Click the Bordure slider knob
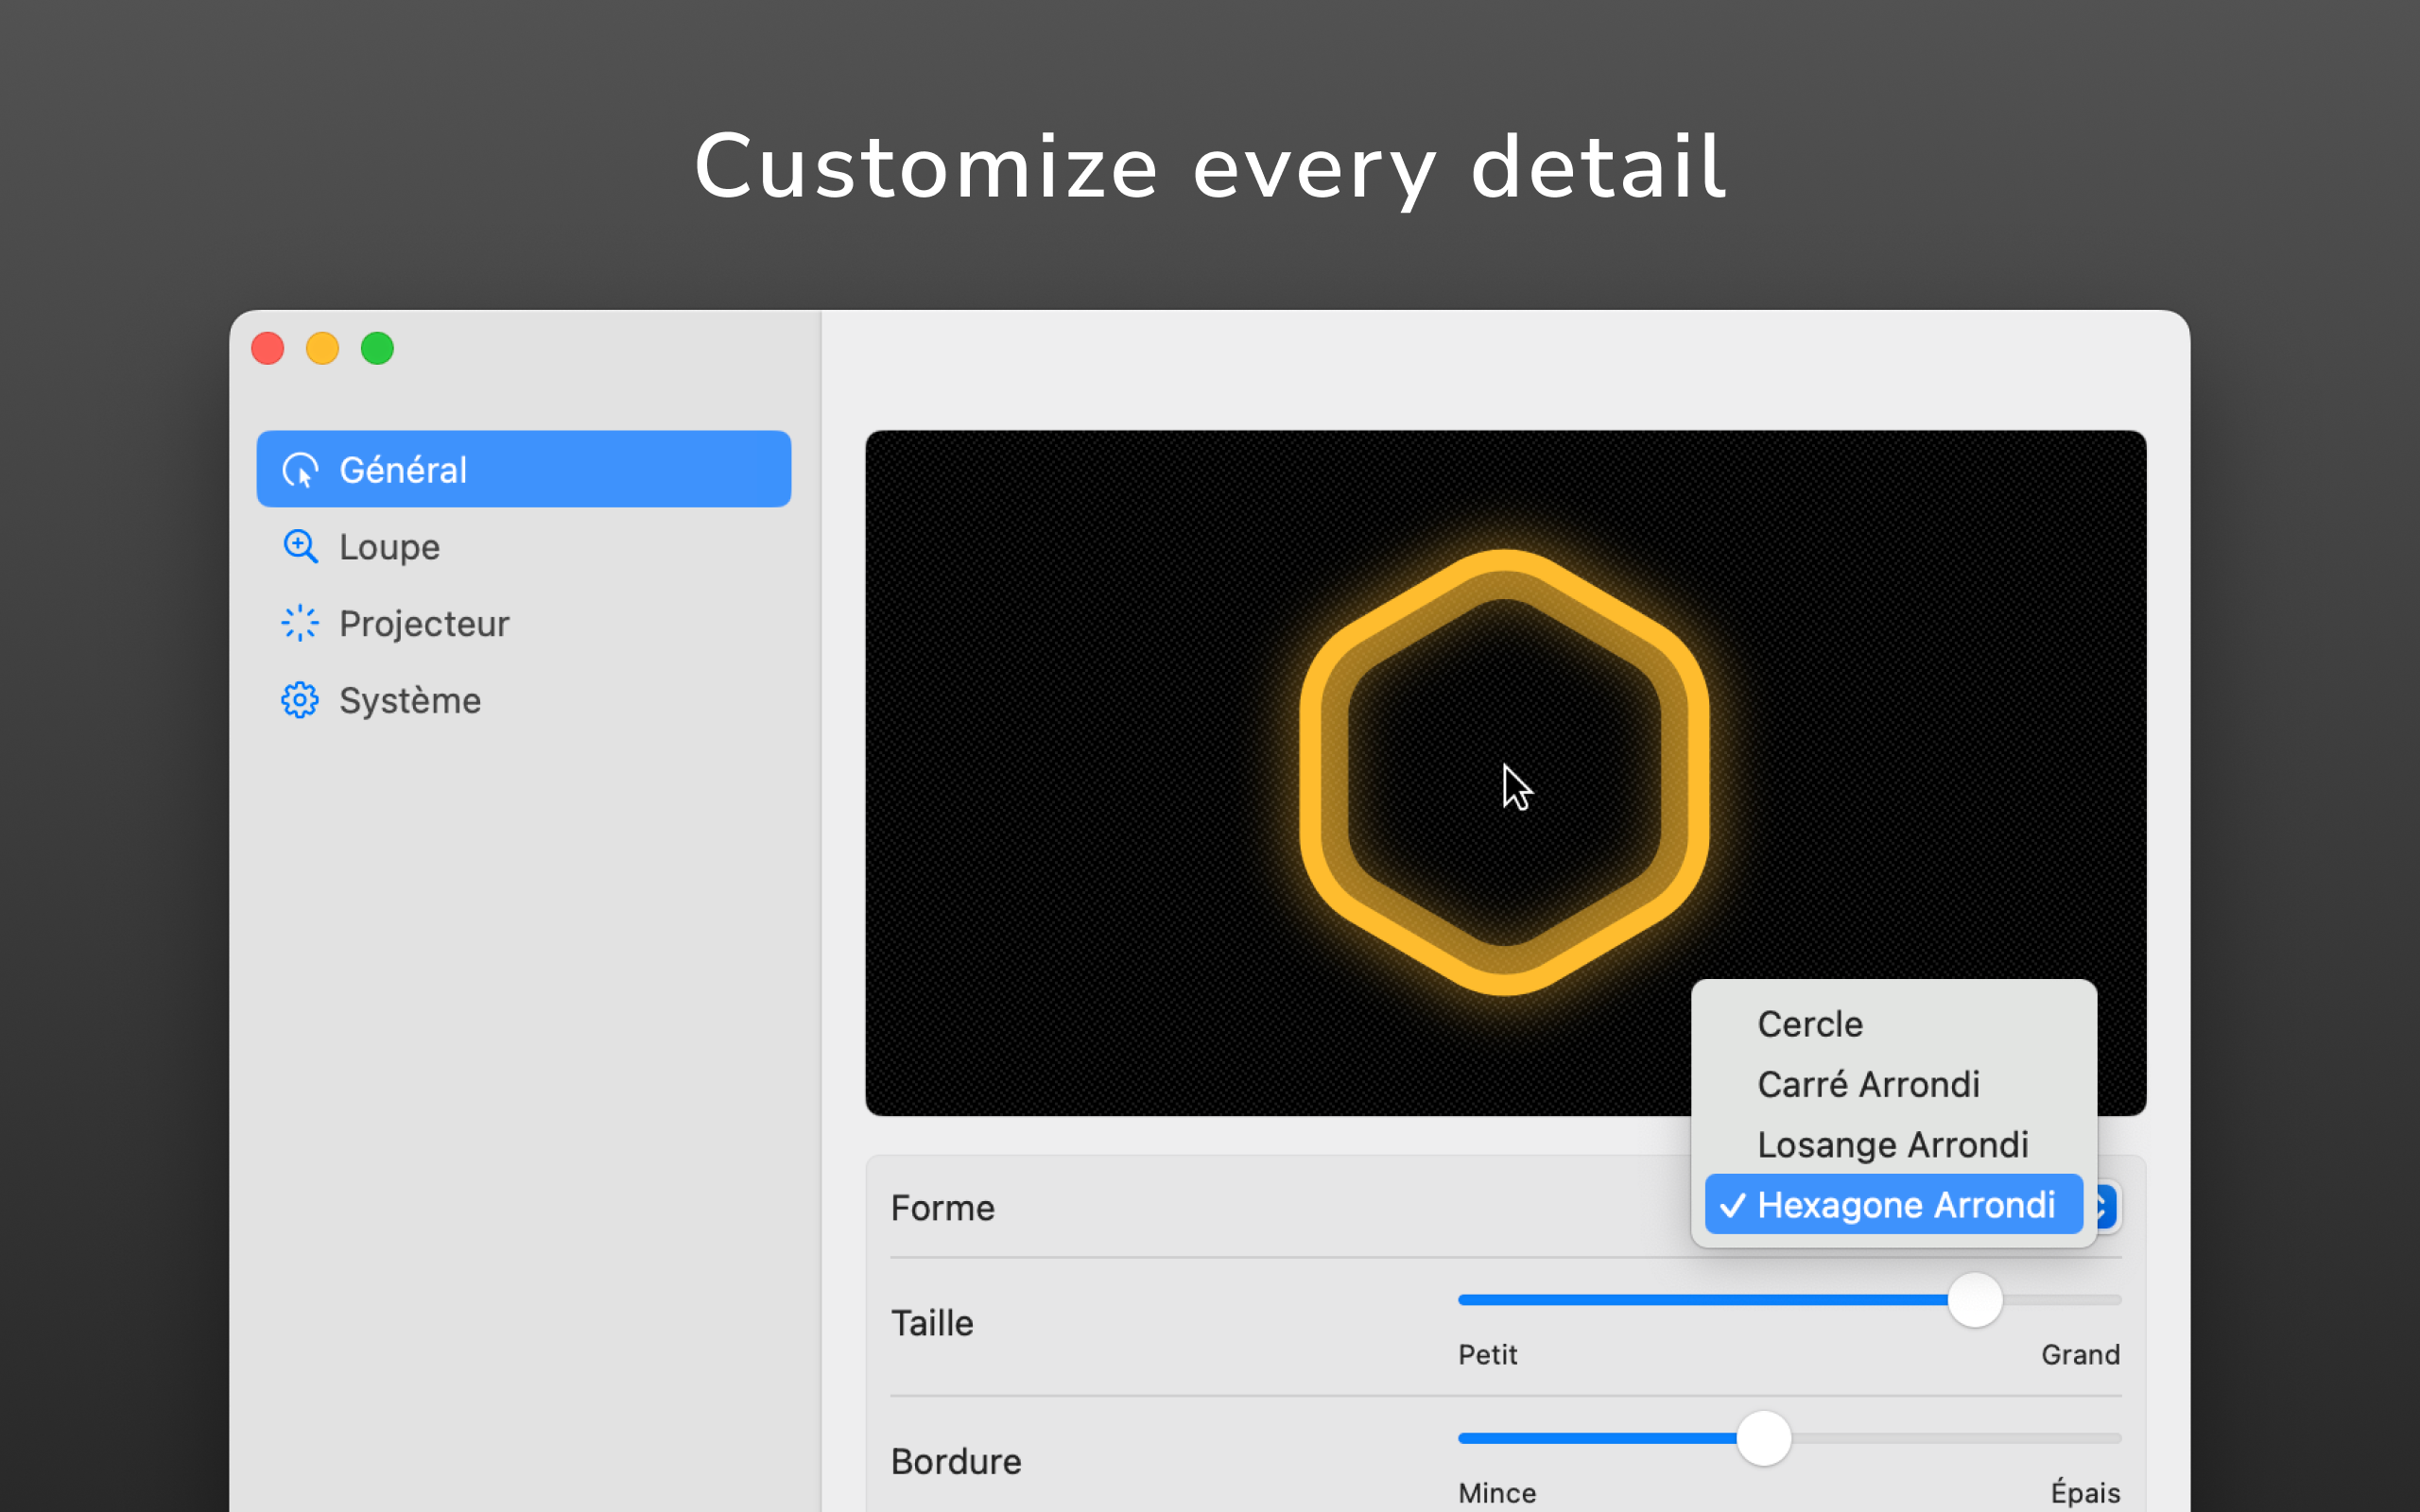 (x=1764, y=1438)
